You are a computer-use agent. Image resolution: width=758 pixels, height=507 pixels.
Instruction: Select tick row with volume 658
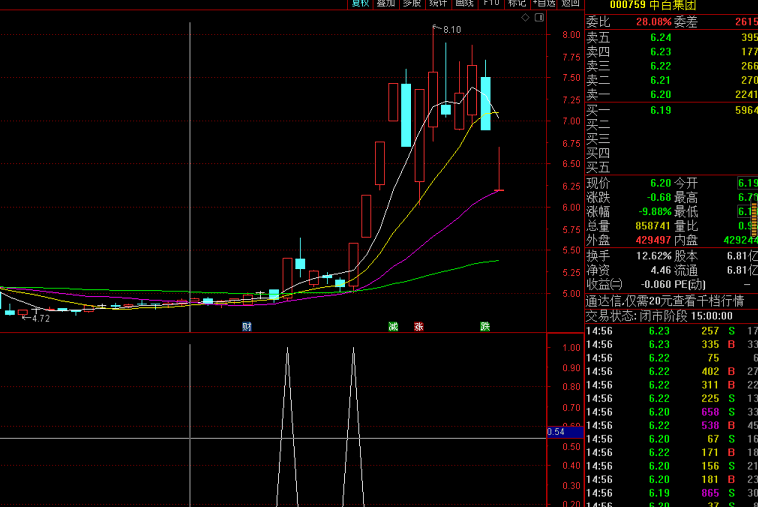671,412
